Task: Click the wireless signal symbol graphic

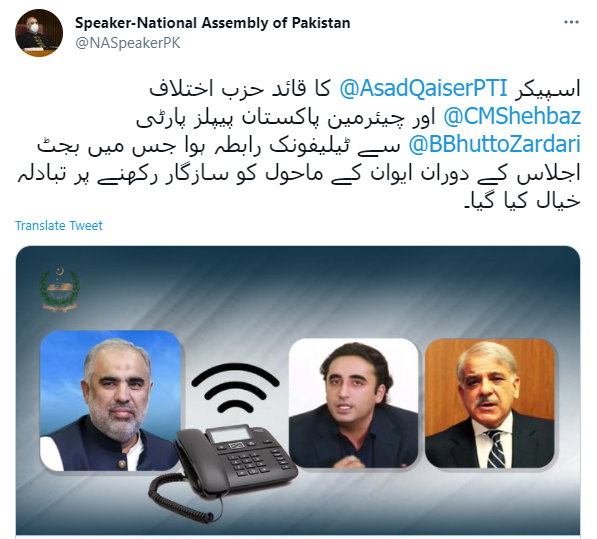Action: click(x=235, y=388)
